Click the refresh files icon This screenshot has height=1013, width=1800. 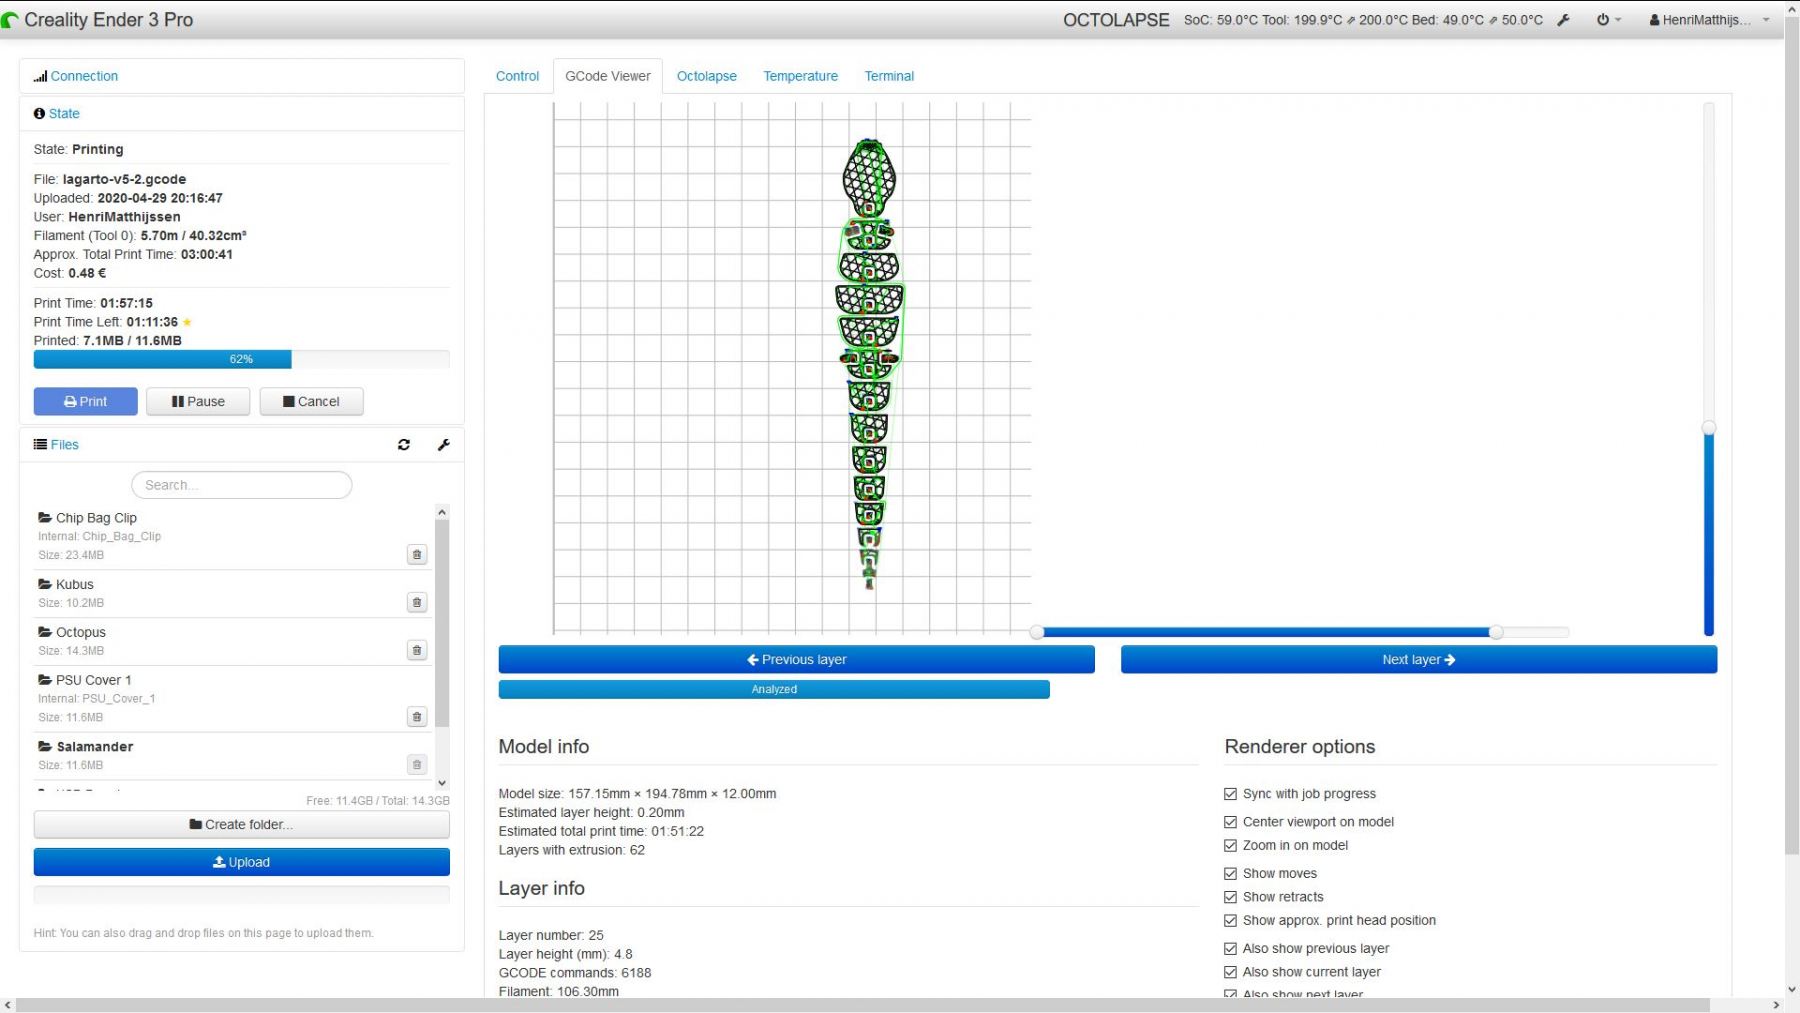coord(404,445)
